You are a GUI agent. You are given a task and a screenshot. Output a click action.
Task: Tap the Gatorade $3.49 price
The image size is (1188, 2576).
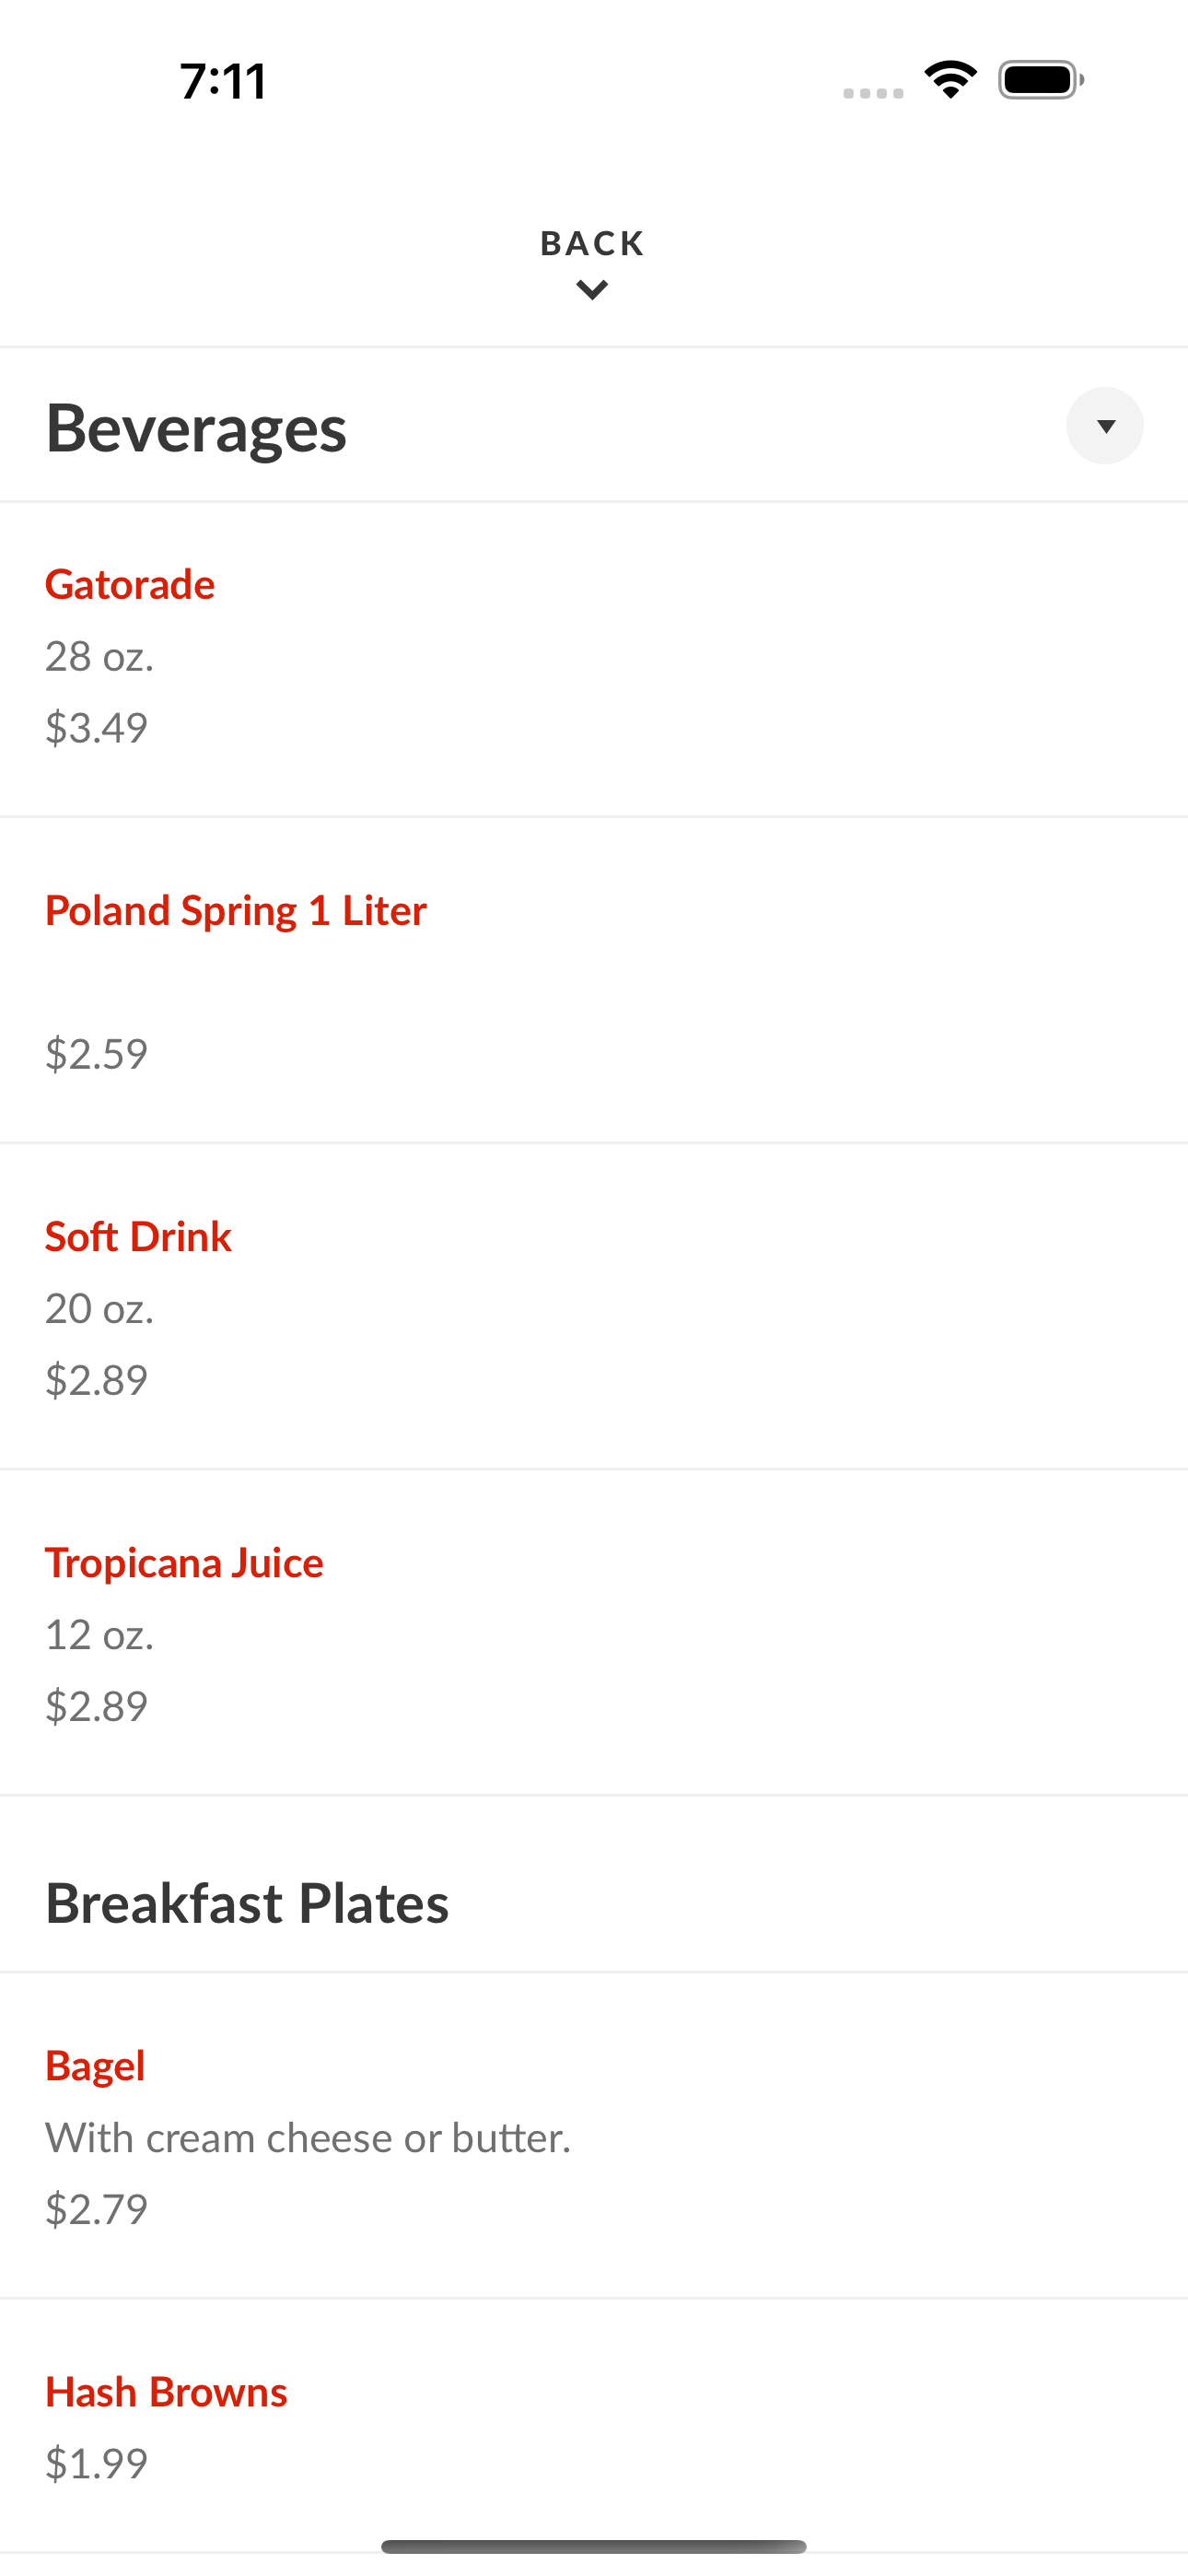[x=96, y=727]
